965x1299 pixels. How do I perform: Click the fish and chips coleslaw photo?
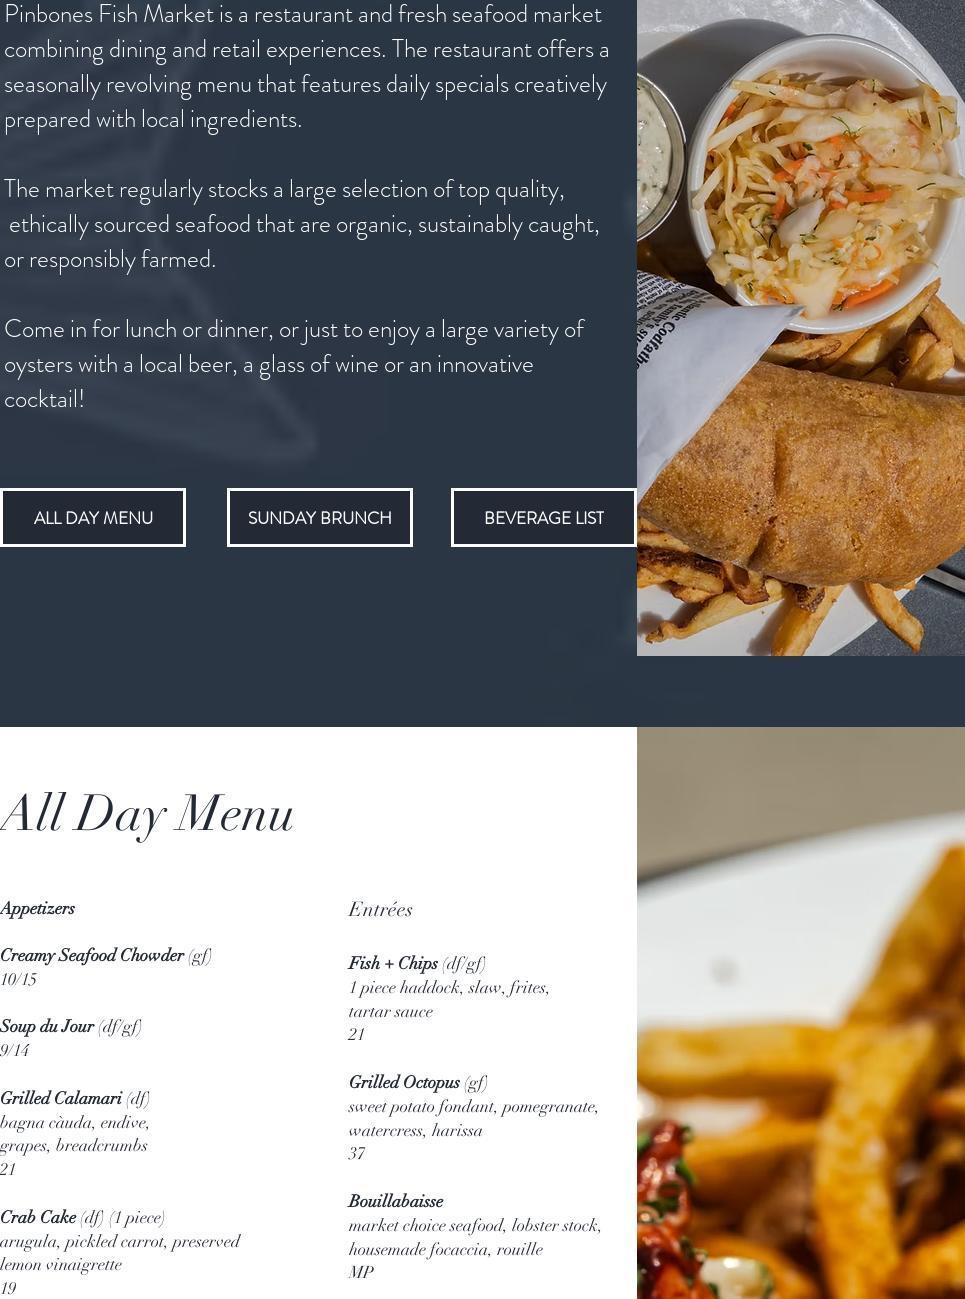coord(801,327)
